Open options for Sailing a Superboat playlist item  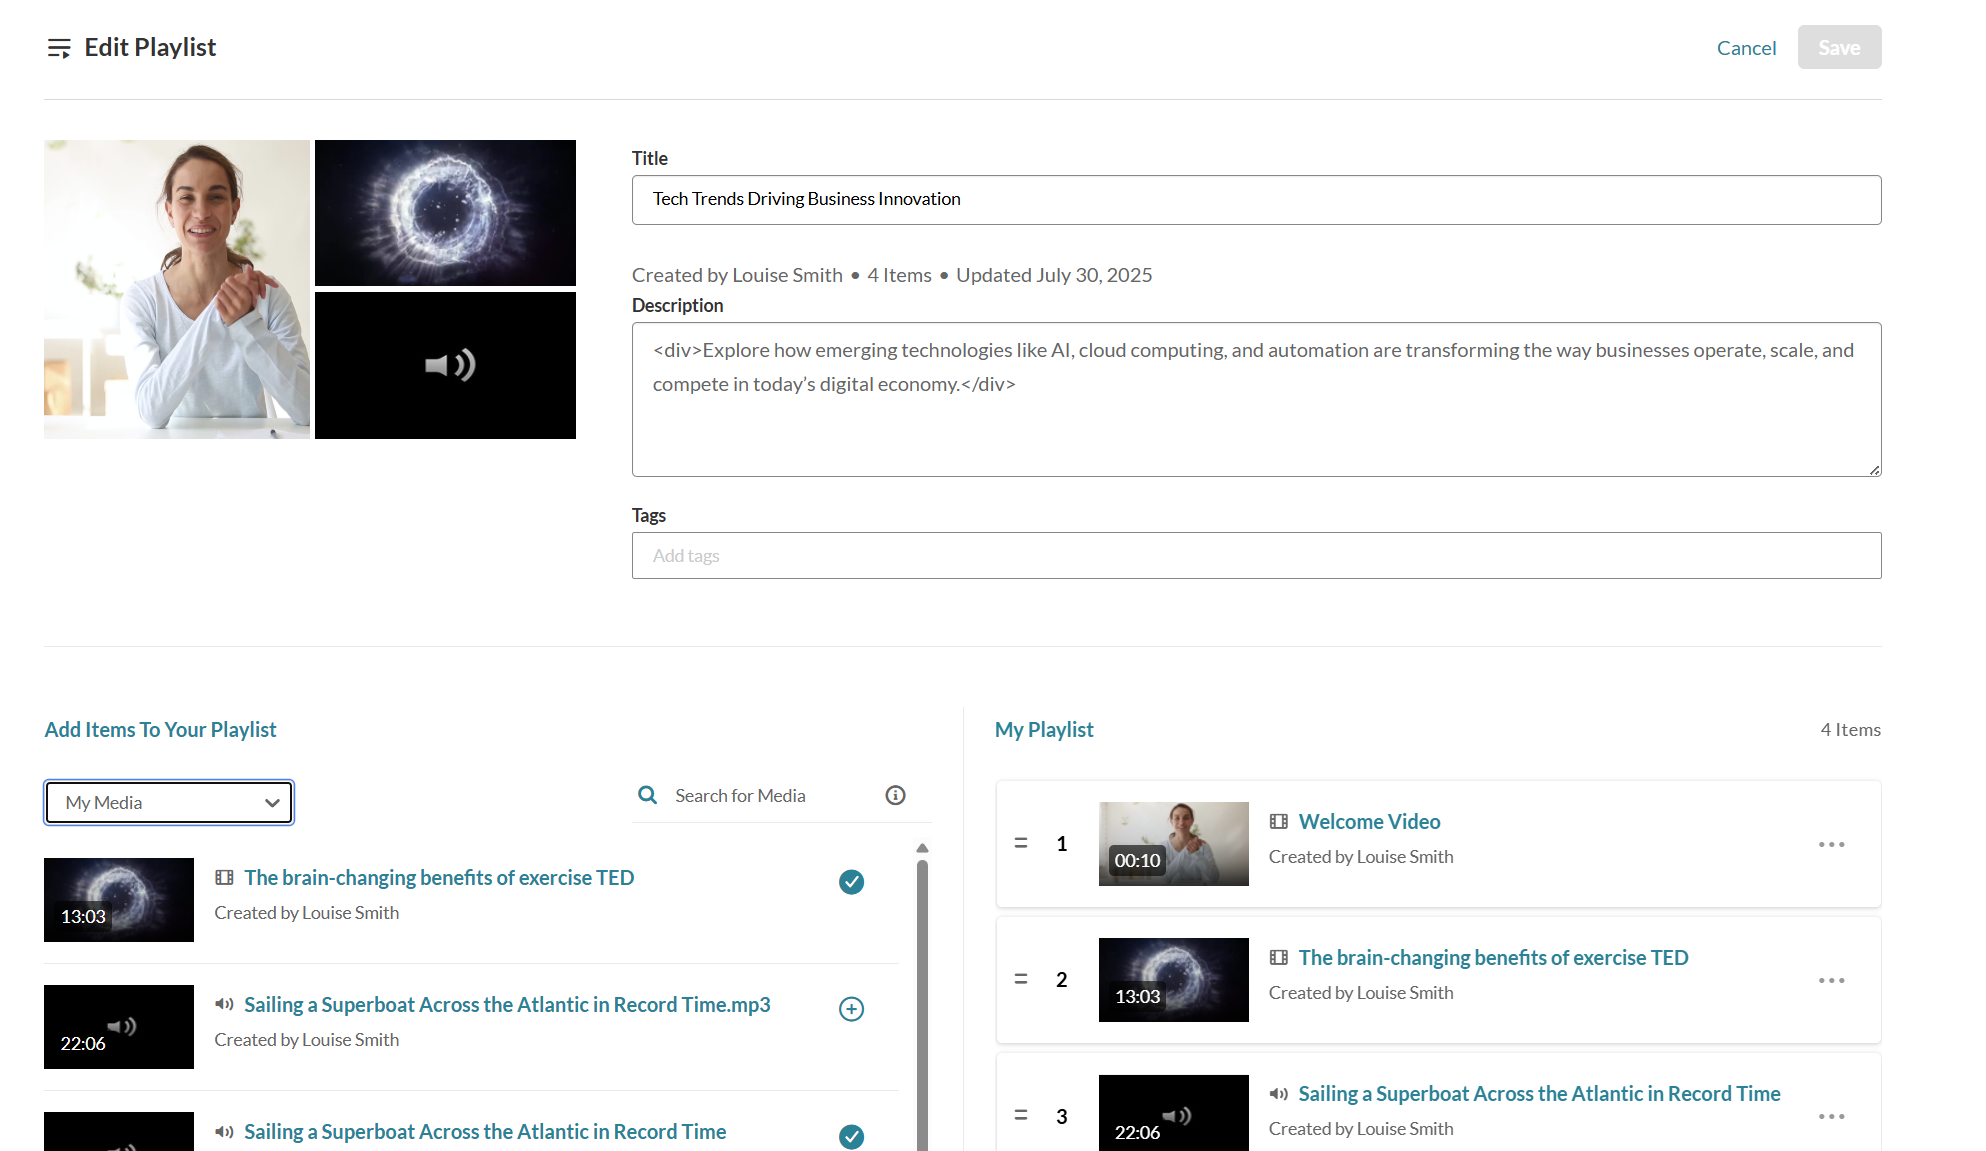[1831, 1117]
